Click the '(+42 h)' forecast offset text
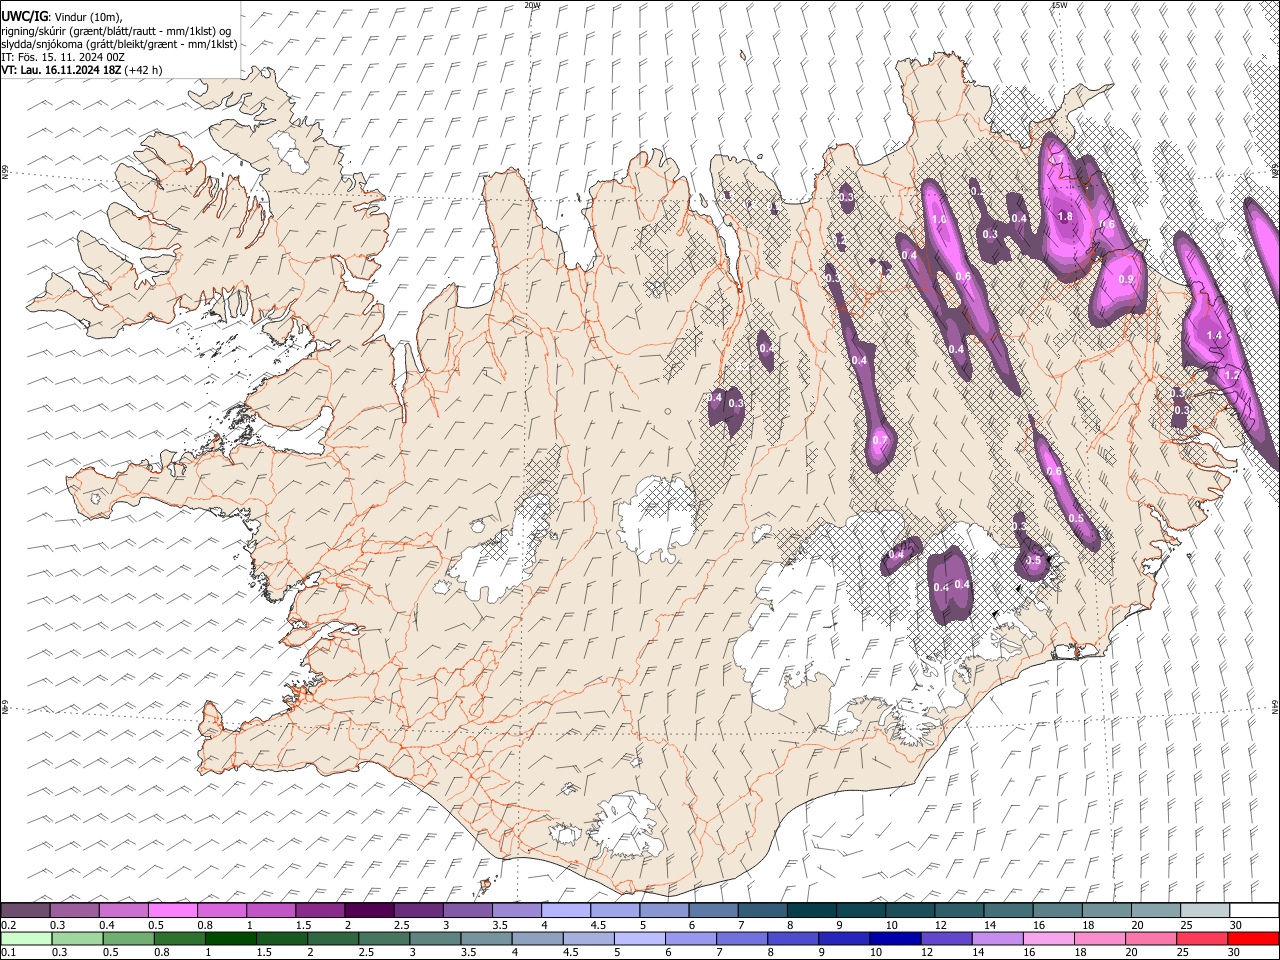Viewport: 1280px width, 960px height. click(x=144, y=70)
